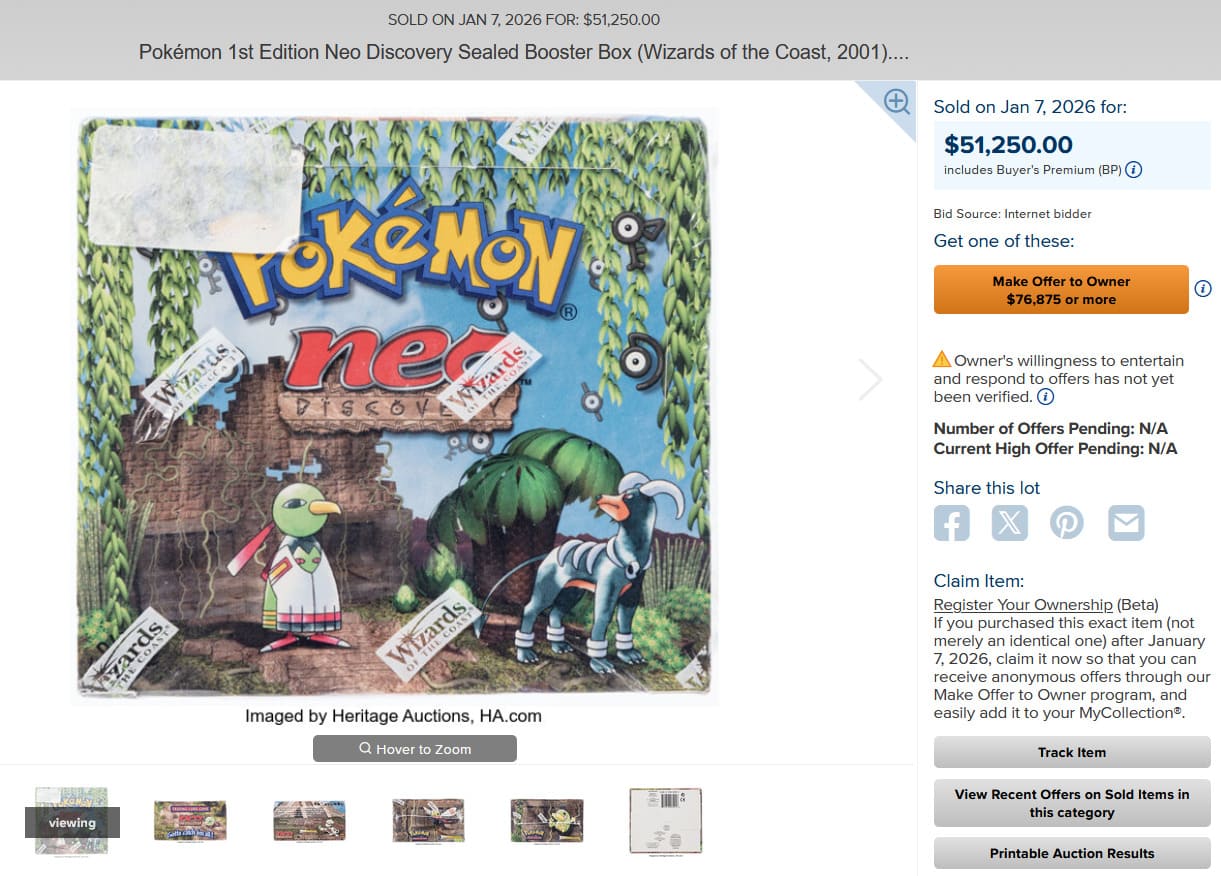
Task: Select the second box-side thumbnail
Action: pos(190,821)
